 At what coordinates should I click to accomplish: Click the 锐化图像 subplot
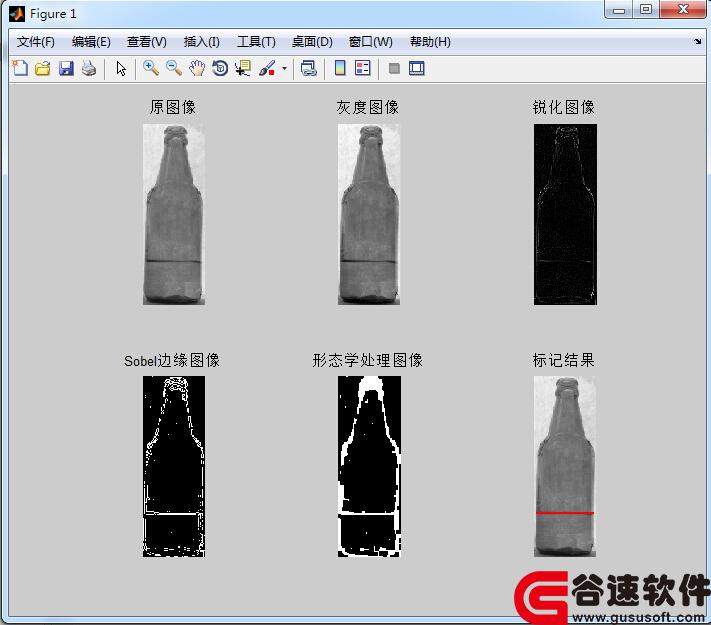click(565, 214)
